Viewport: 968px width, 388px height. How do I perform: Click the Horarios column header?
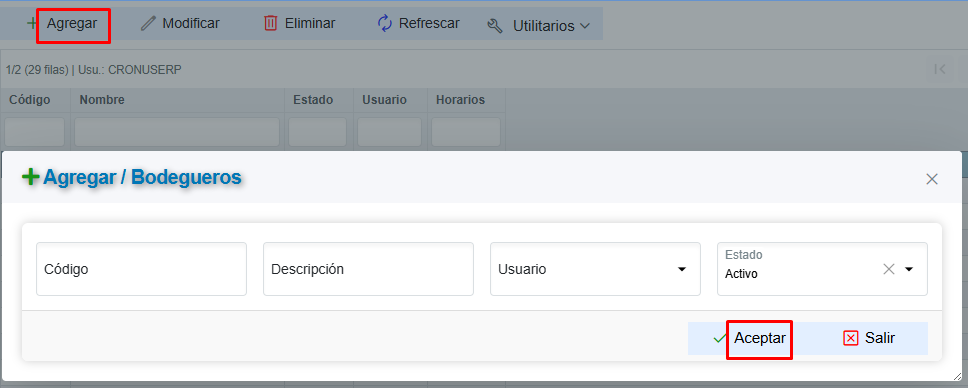461,99
